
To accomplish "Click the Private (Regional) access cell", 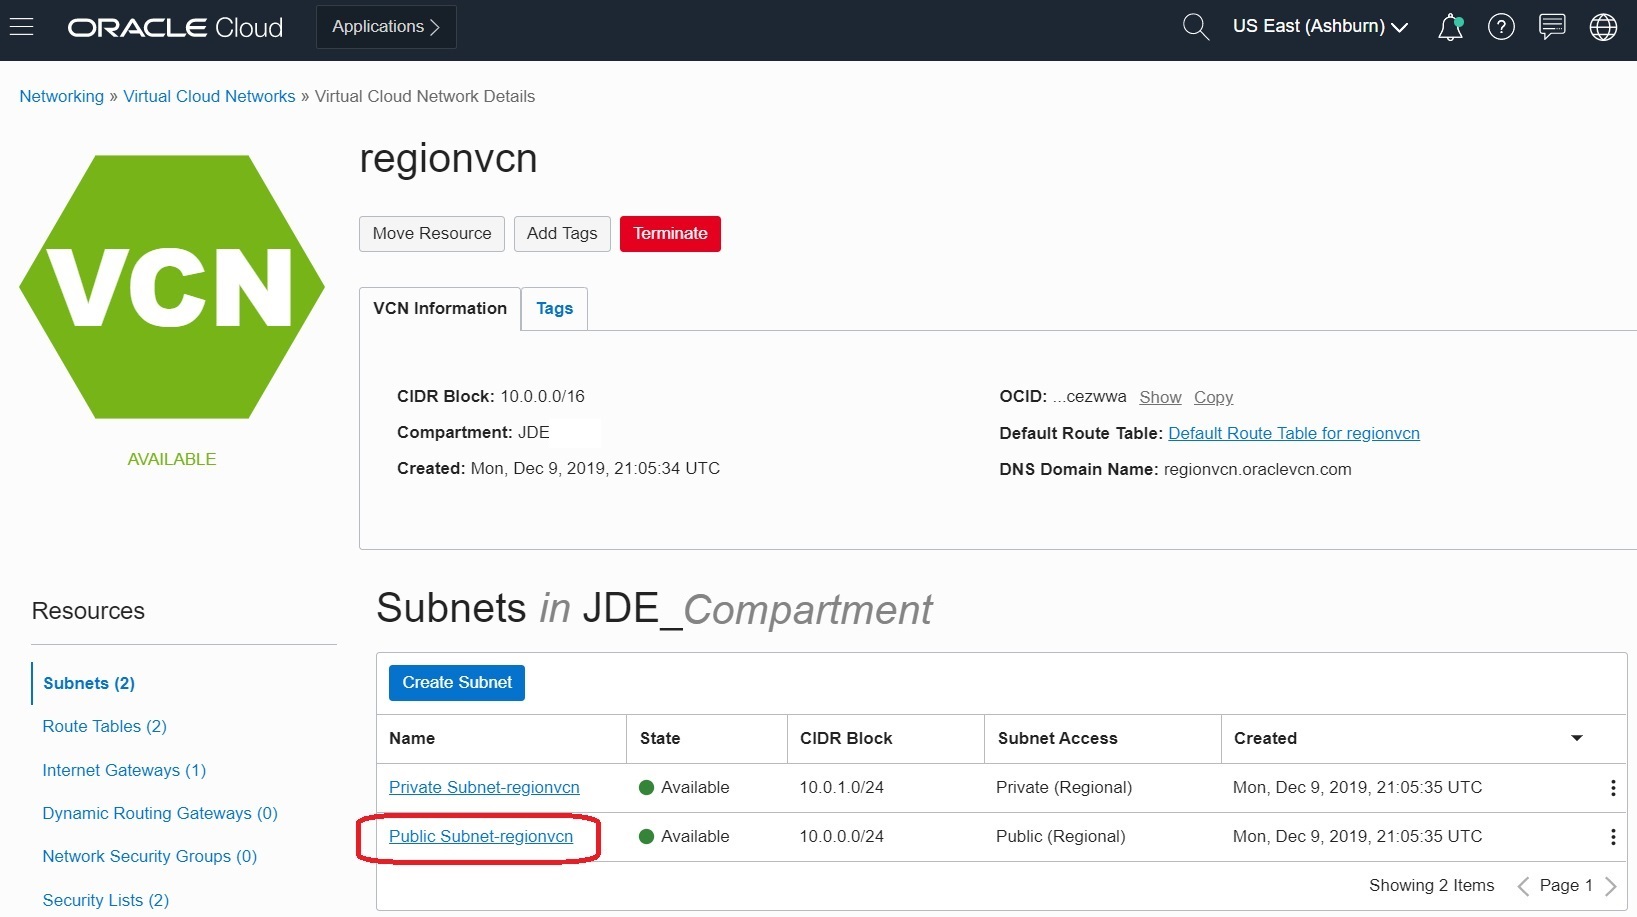I will [x=1064, y=788].
